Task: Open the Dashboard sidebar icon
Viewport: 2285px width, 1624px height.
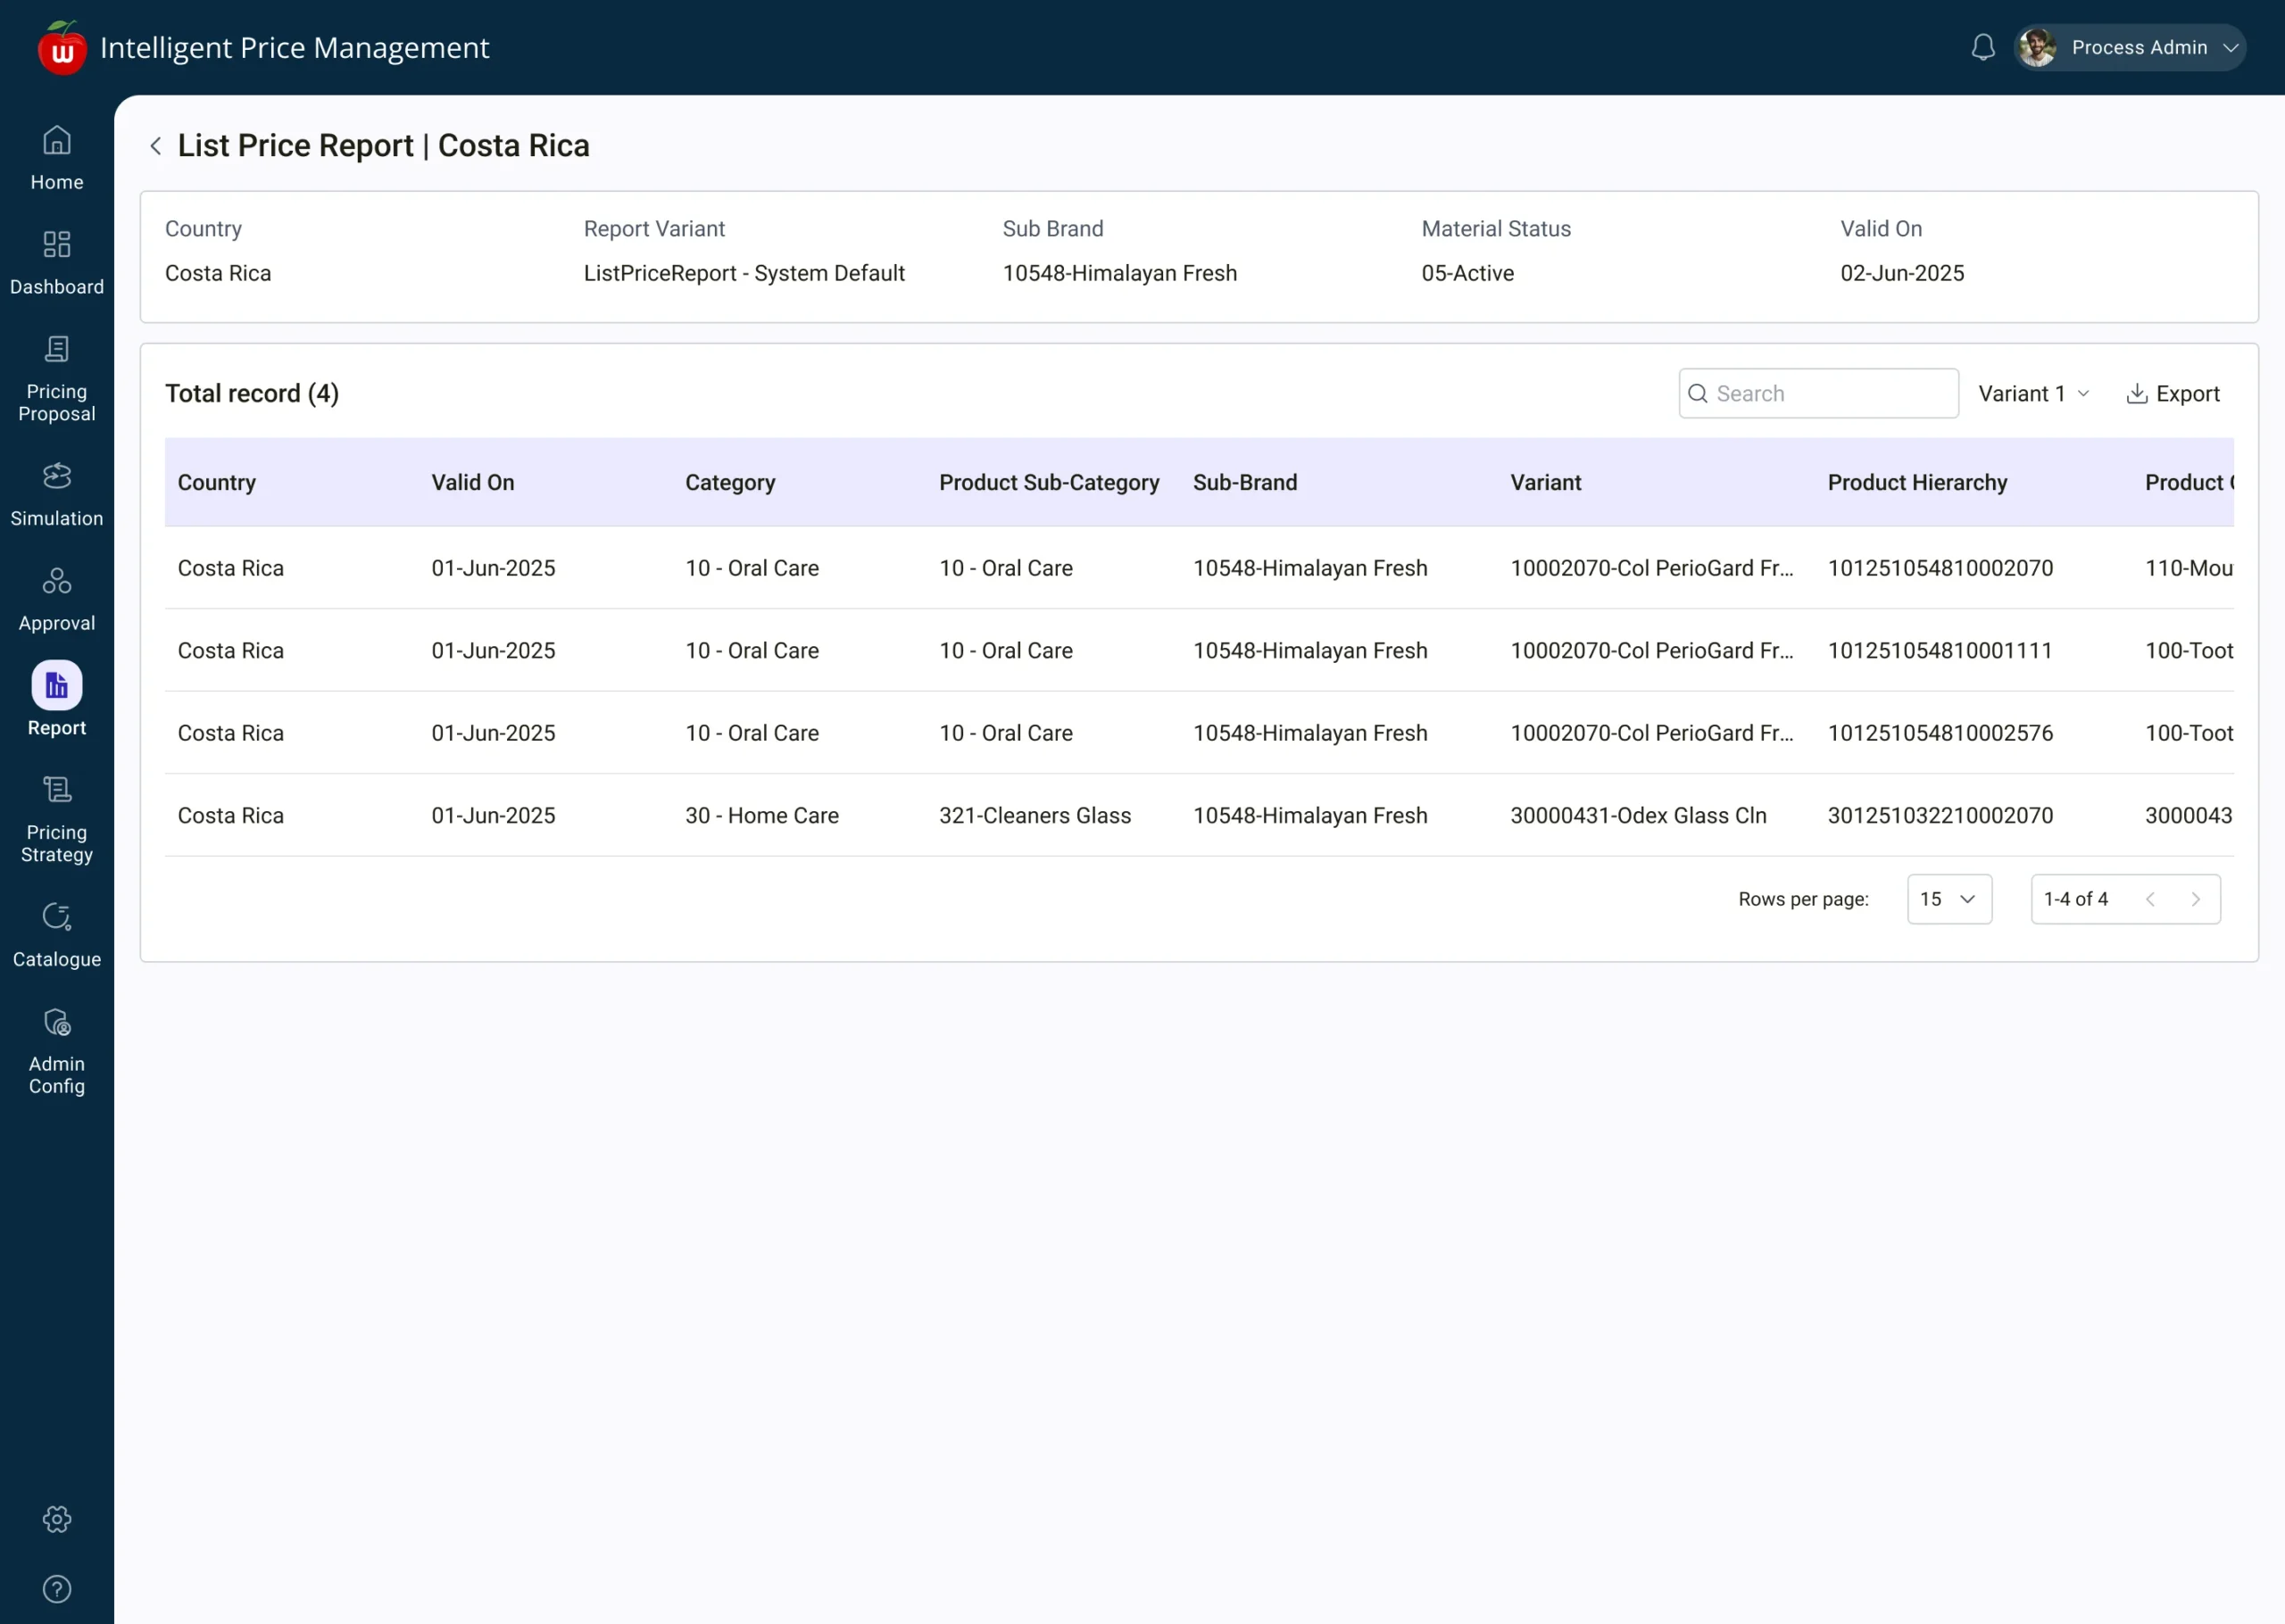Action: [x=57, y=245]
